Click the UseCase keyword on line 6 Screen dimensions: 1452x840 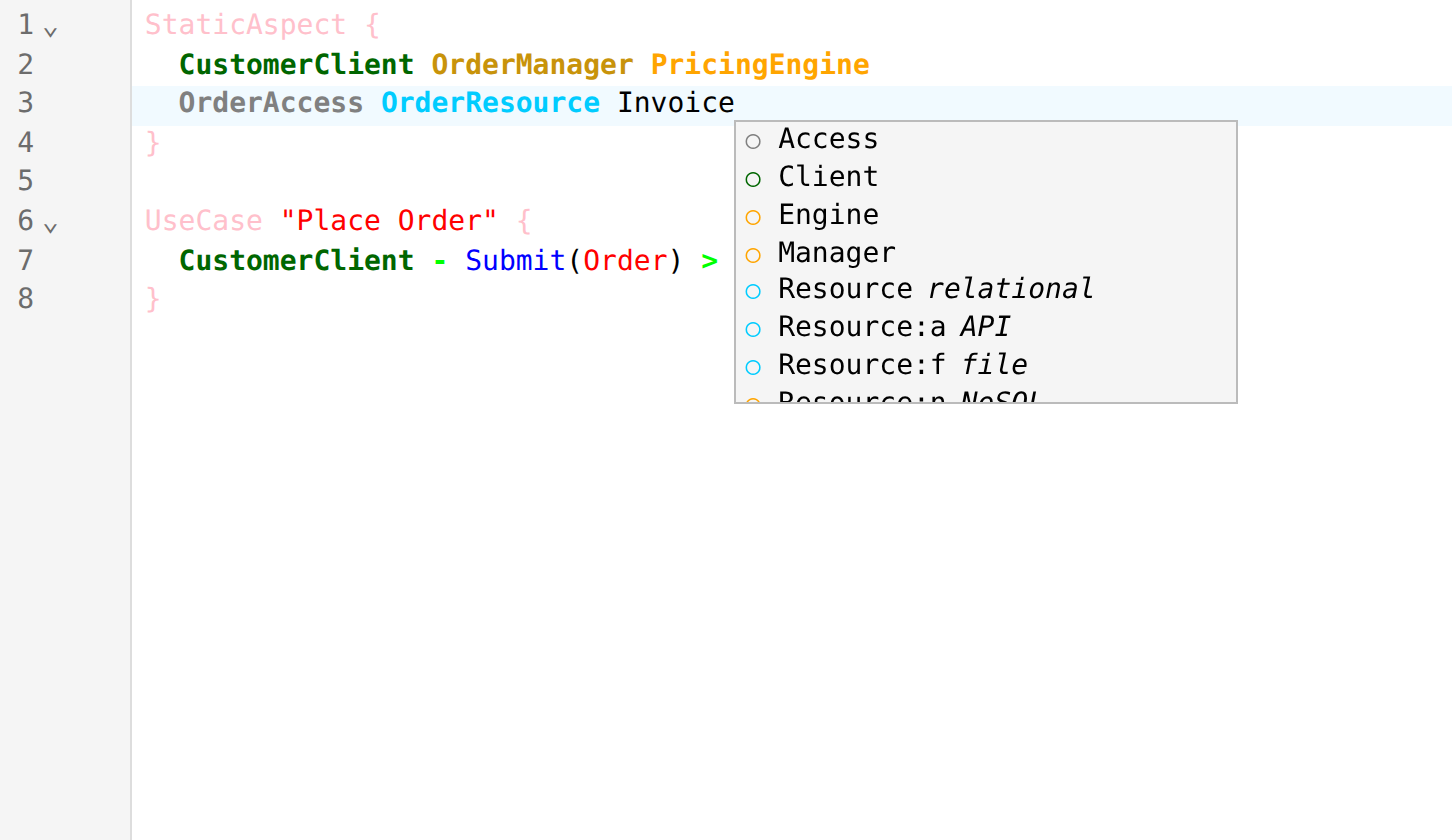pos(204,221)
